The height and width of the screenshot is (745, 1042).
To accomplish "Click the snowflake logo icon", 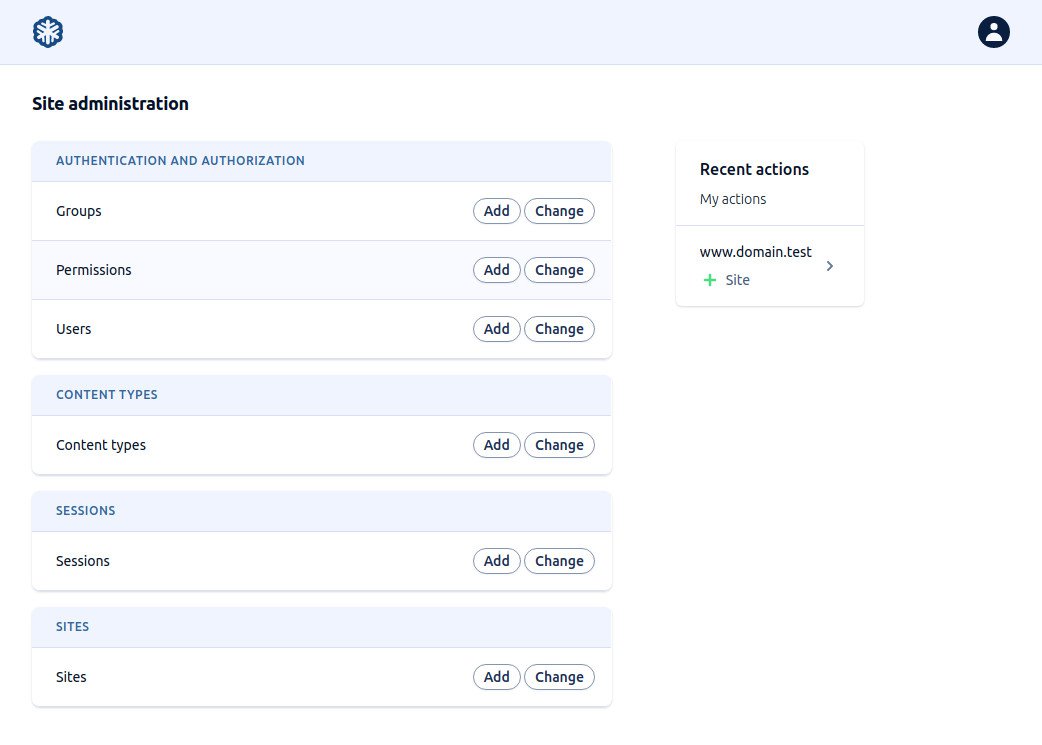I will (48, 32).
